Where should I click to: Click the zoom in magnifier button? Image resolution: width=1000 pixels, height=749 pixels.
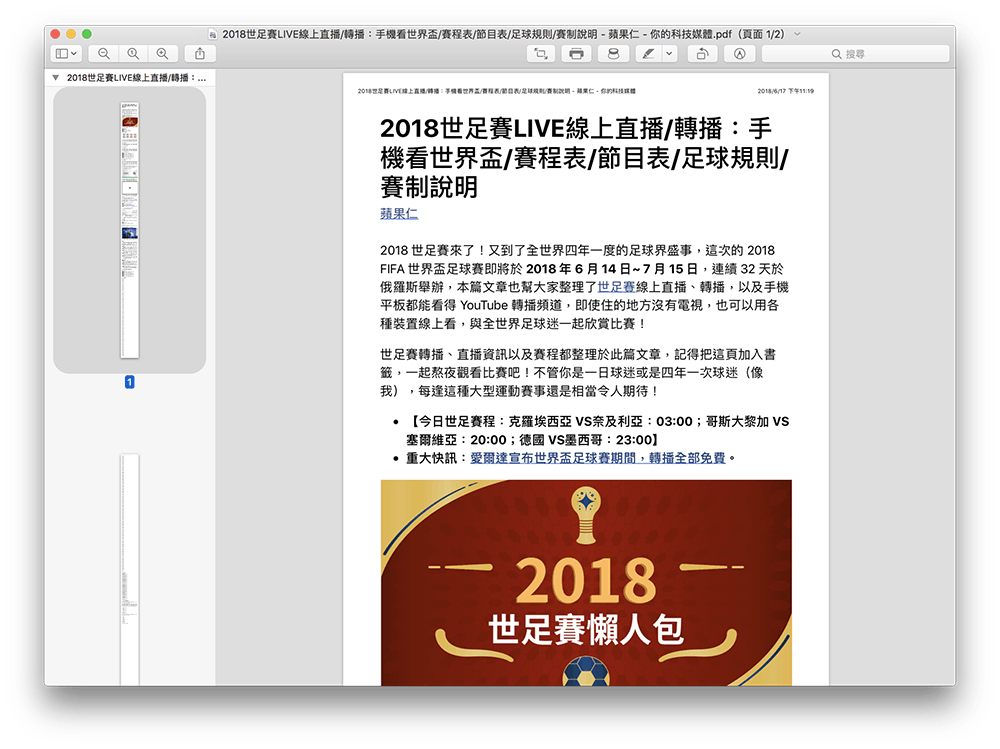pyautogui.click(x=162, y=53)
